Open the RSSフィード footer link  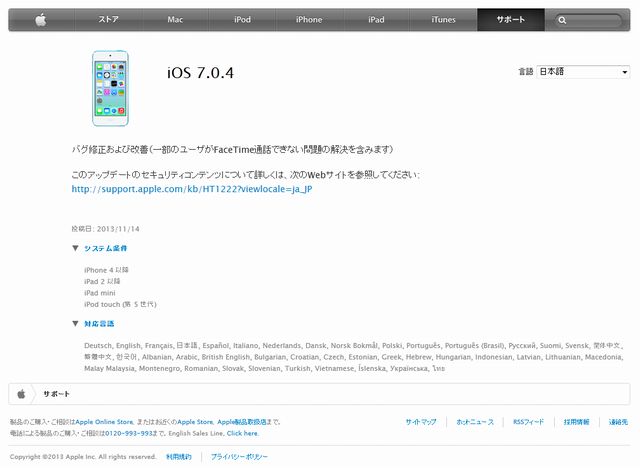529,422
